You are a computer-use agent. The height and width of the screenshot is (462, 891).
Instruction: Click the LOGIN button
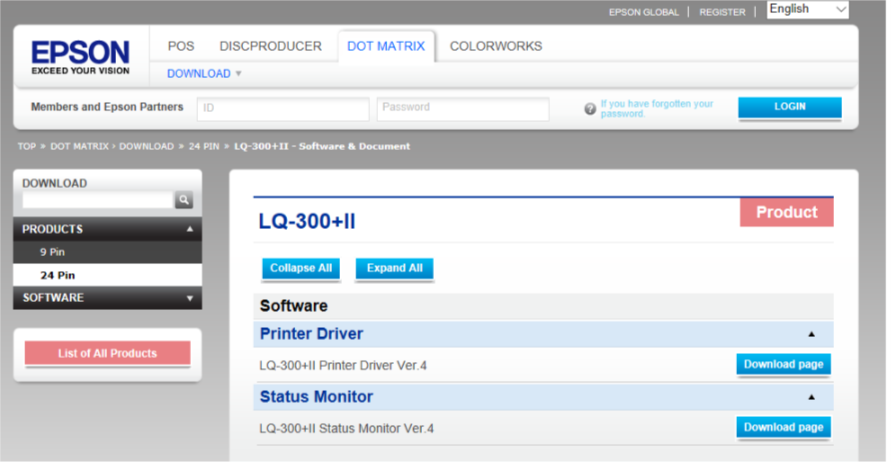click(790, 107)
